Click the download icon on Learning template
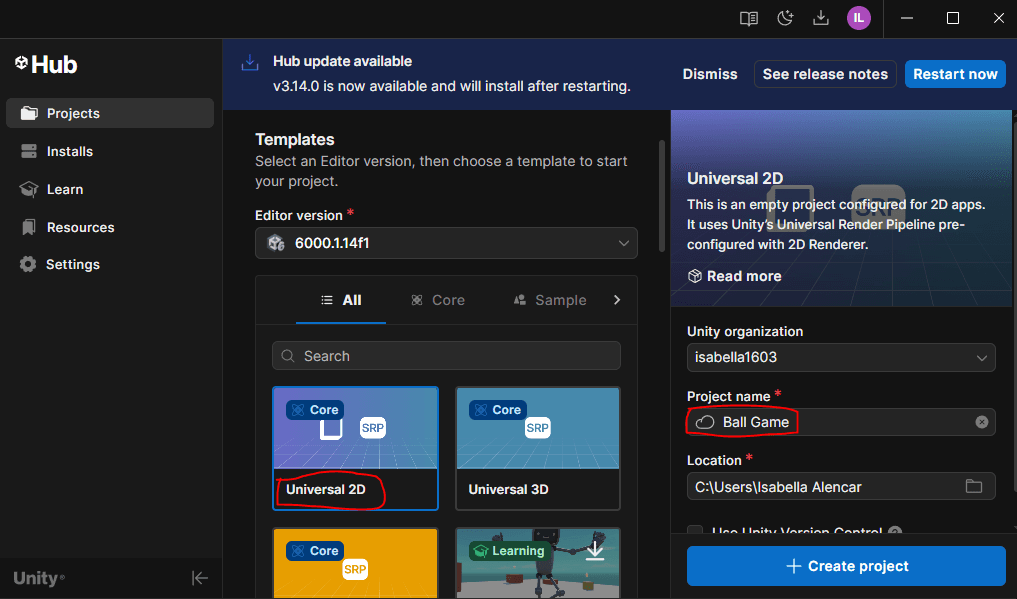This screenshot has height=599, width=1017. [595, 550]
